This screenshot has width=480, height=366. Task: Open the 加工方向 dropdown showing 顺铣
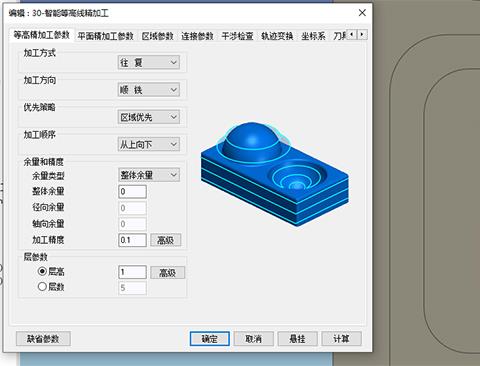coord(149,90)
